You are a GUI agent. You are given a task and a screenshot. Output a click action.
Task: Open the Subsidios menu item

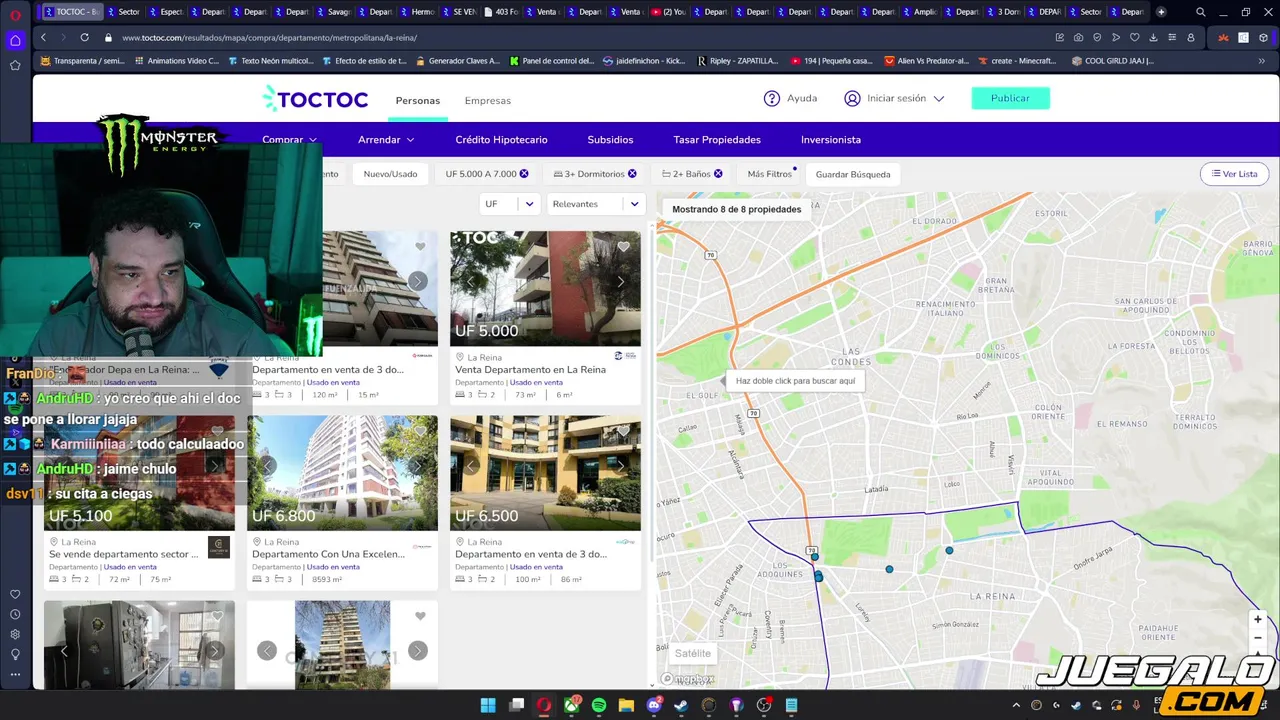[x=610, y=140]
